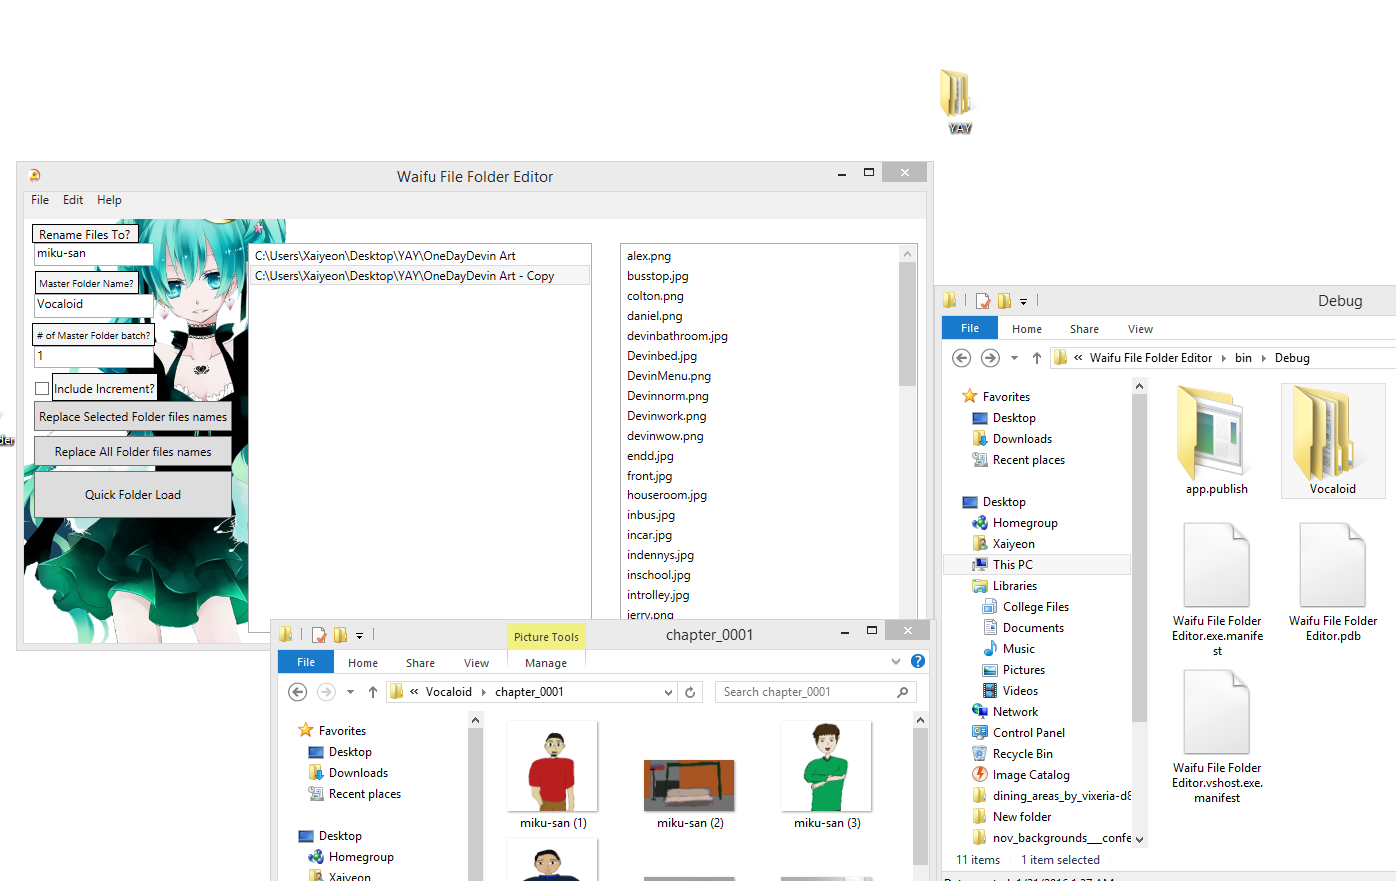The height and width of the screenshot is (881, 1396).
Task: Select houseroom.jpg in the file list
Action: pos(667,495)
